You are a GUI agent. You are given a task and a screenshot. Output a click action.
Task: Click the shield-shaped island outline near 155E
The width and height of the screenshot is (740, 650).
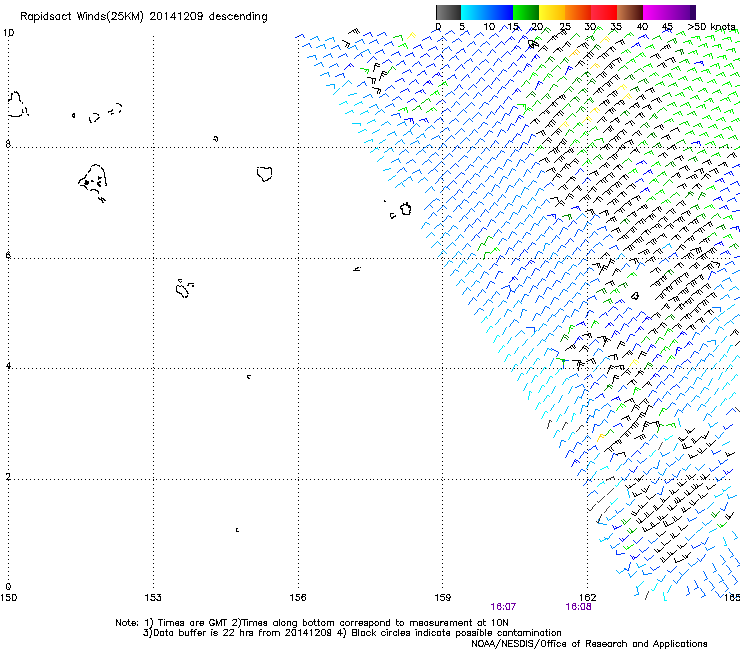pyautogui.click(x=265, y=174)
